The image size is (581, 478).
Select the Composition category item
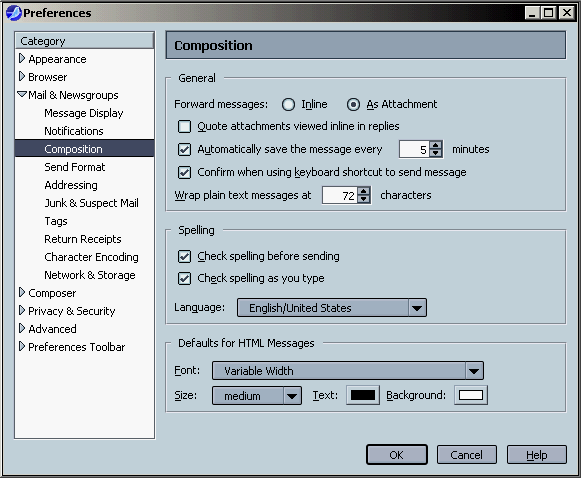[x=84, y=149]
